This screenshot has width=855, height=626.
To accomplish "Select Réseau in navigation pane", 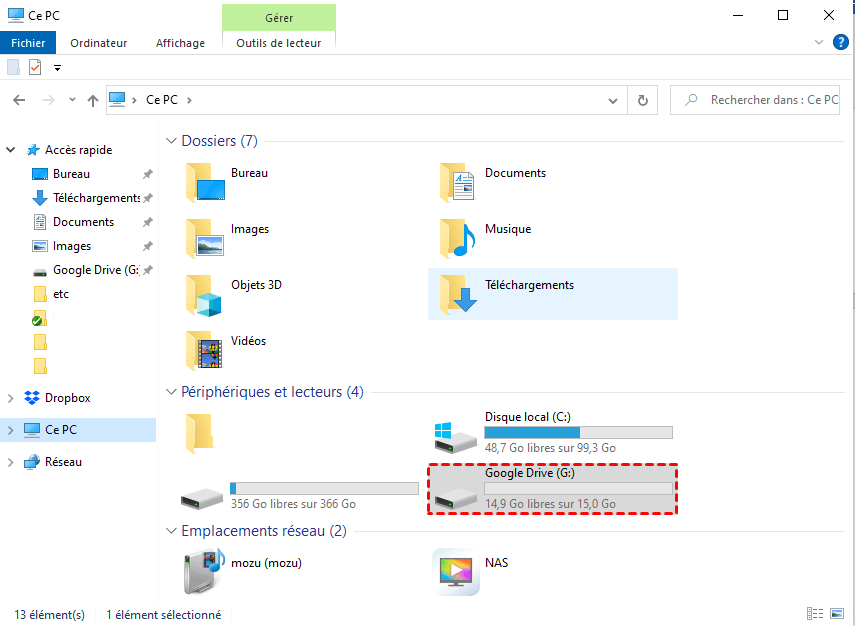I will (x=63, y=462).
